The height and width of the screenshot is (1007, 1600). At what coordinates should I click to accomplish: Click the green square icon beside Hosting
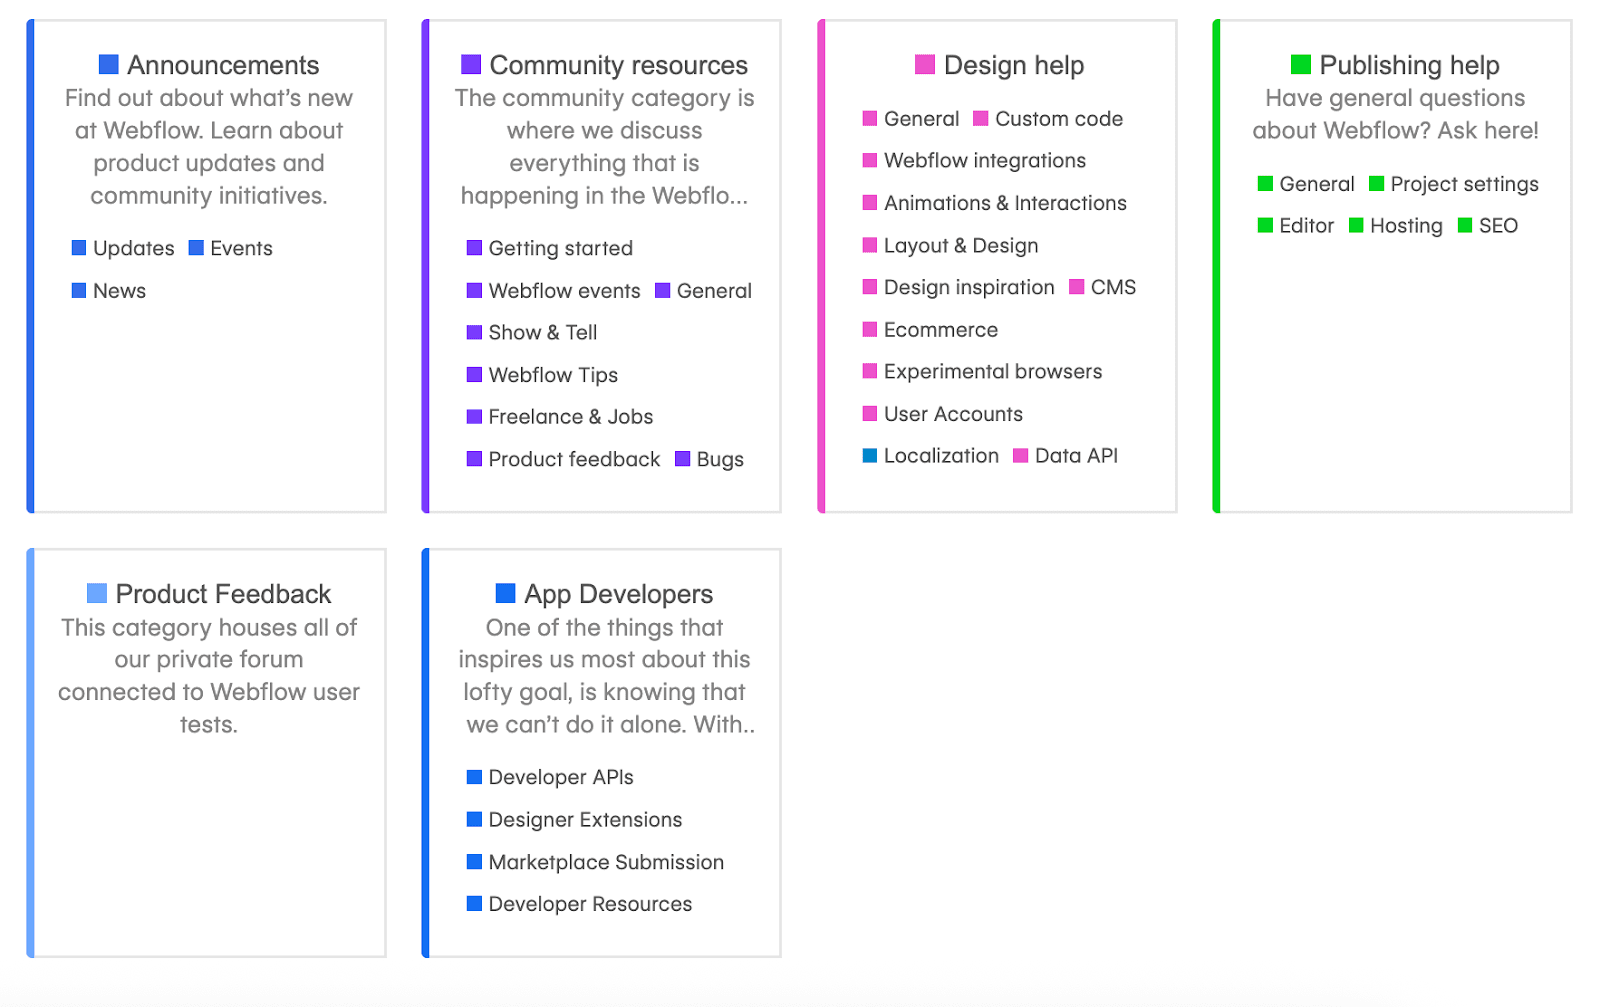tap(1356, 225)
